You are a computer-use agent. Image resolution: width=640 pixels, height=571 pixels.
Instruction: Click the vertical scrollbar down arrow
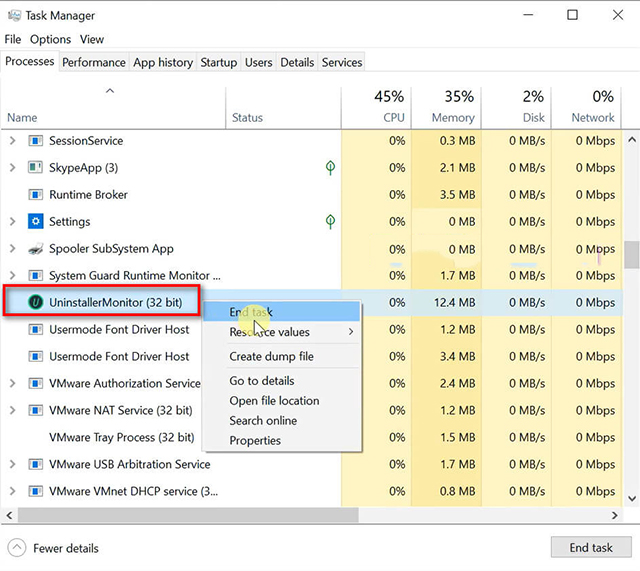[632, 498]
